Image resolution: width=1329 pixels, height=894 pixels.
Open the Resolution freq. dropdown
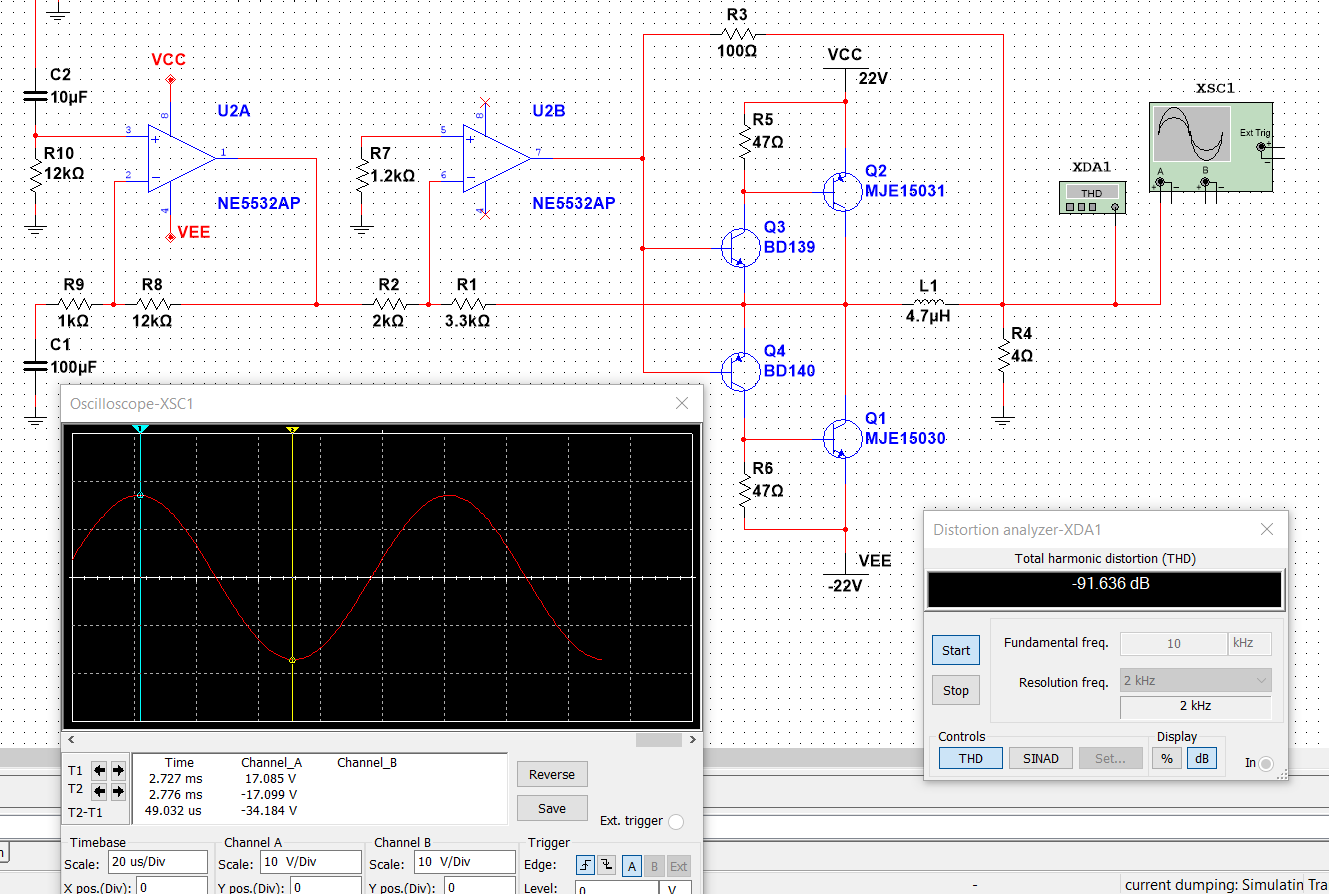(1196, 681)
